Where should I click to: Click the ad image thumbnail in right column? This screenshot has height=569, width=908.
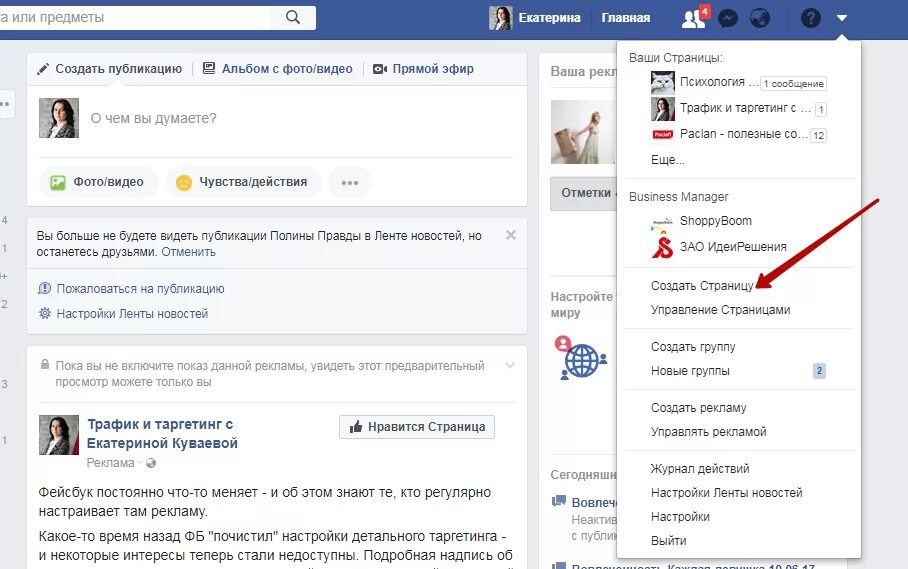coord(583,132)
